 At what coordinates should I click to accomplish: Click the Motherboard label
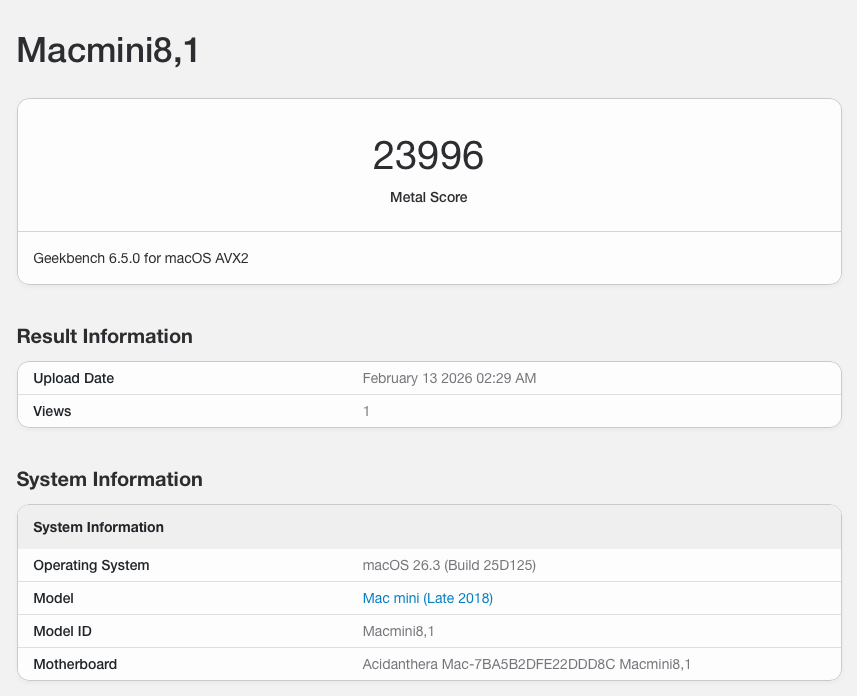pos(75,664)
